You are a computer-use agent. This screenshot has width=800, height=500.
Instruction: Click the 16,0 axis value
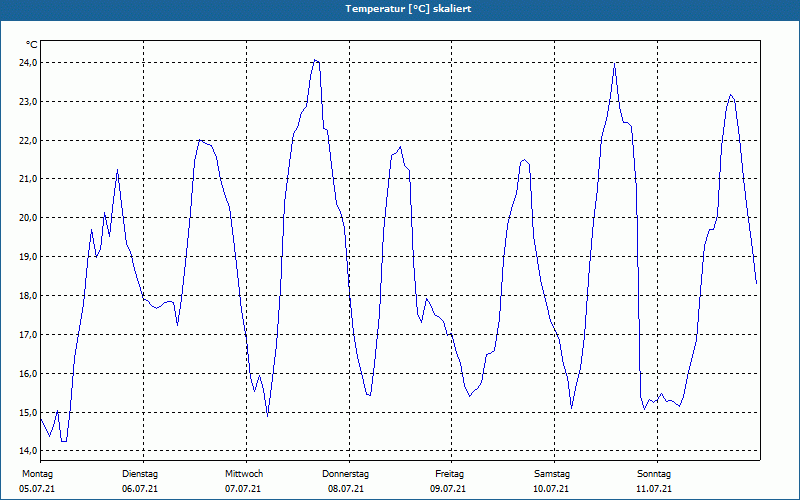(x=28, y=373)
